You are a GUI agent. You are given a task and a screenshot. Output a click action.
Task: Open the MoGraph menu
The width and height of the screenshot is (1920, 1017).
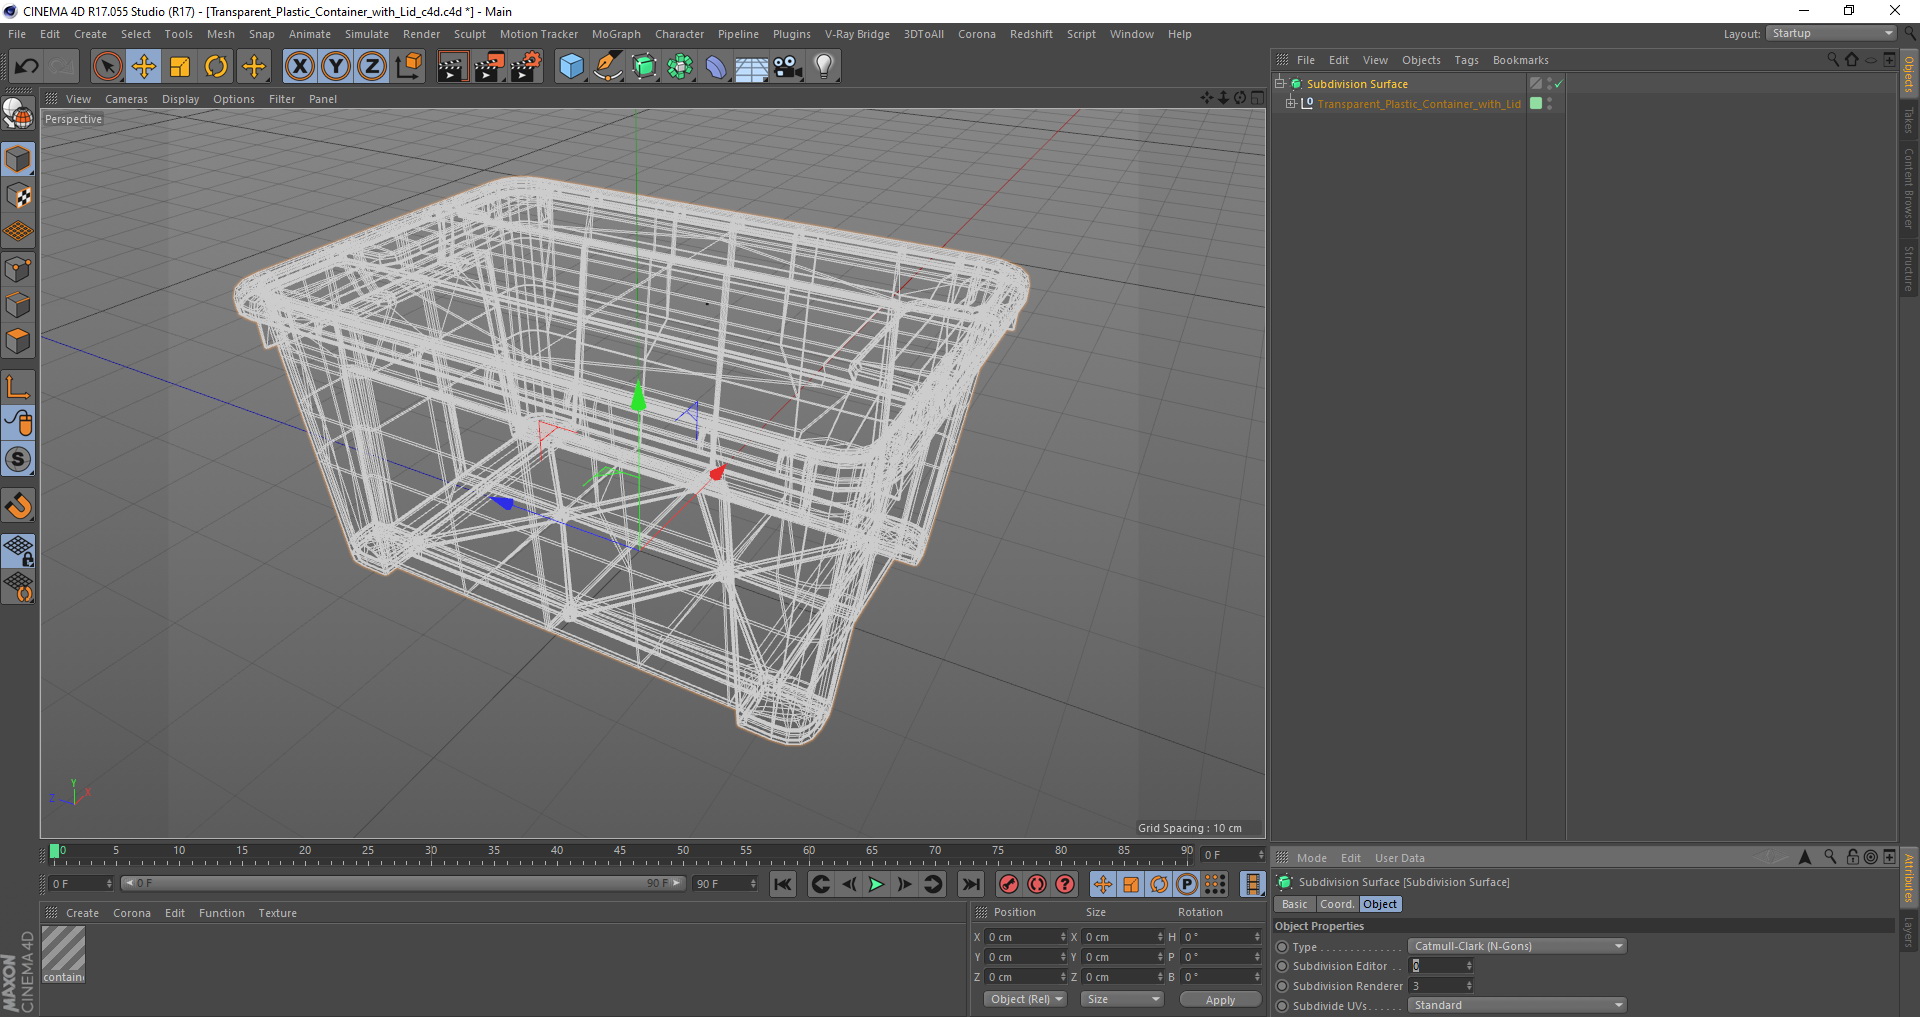click(616, 34)
